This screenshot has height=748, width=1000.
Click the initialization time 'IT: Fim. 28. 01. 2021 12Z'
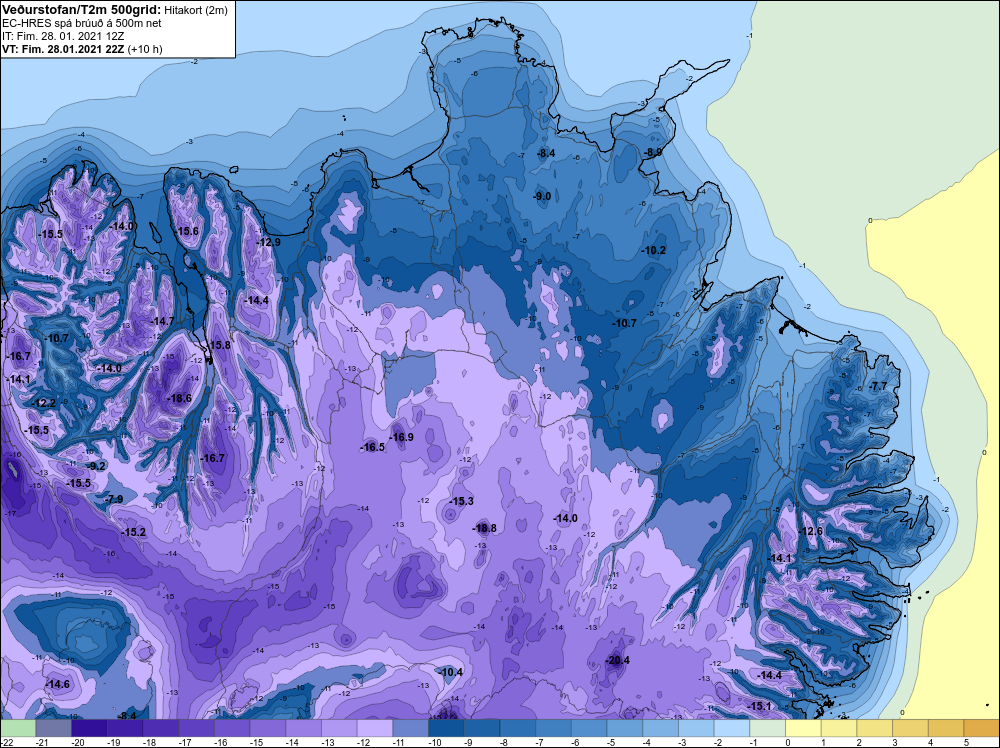[62, 36]
